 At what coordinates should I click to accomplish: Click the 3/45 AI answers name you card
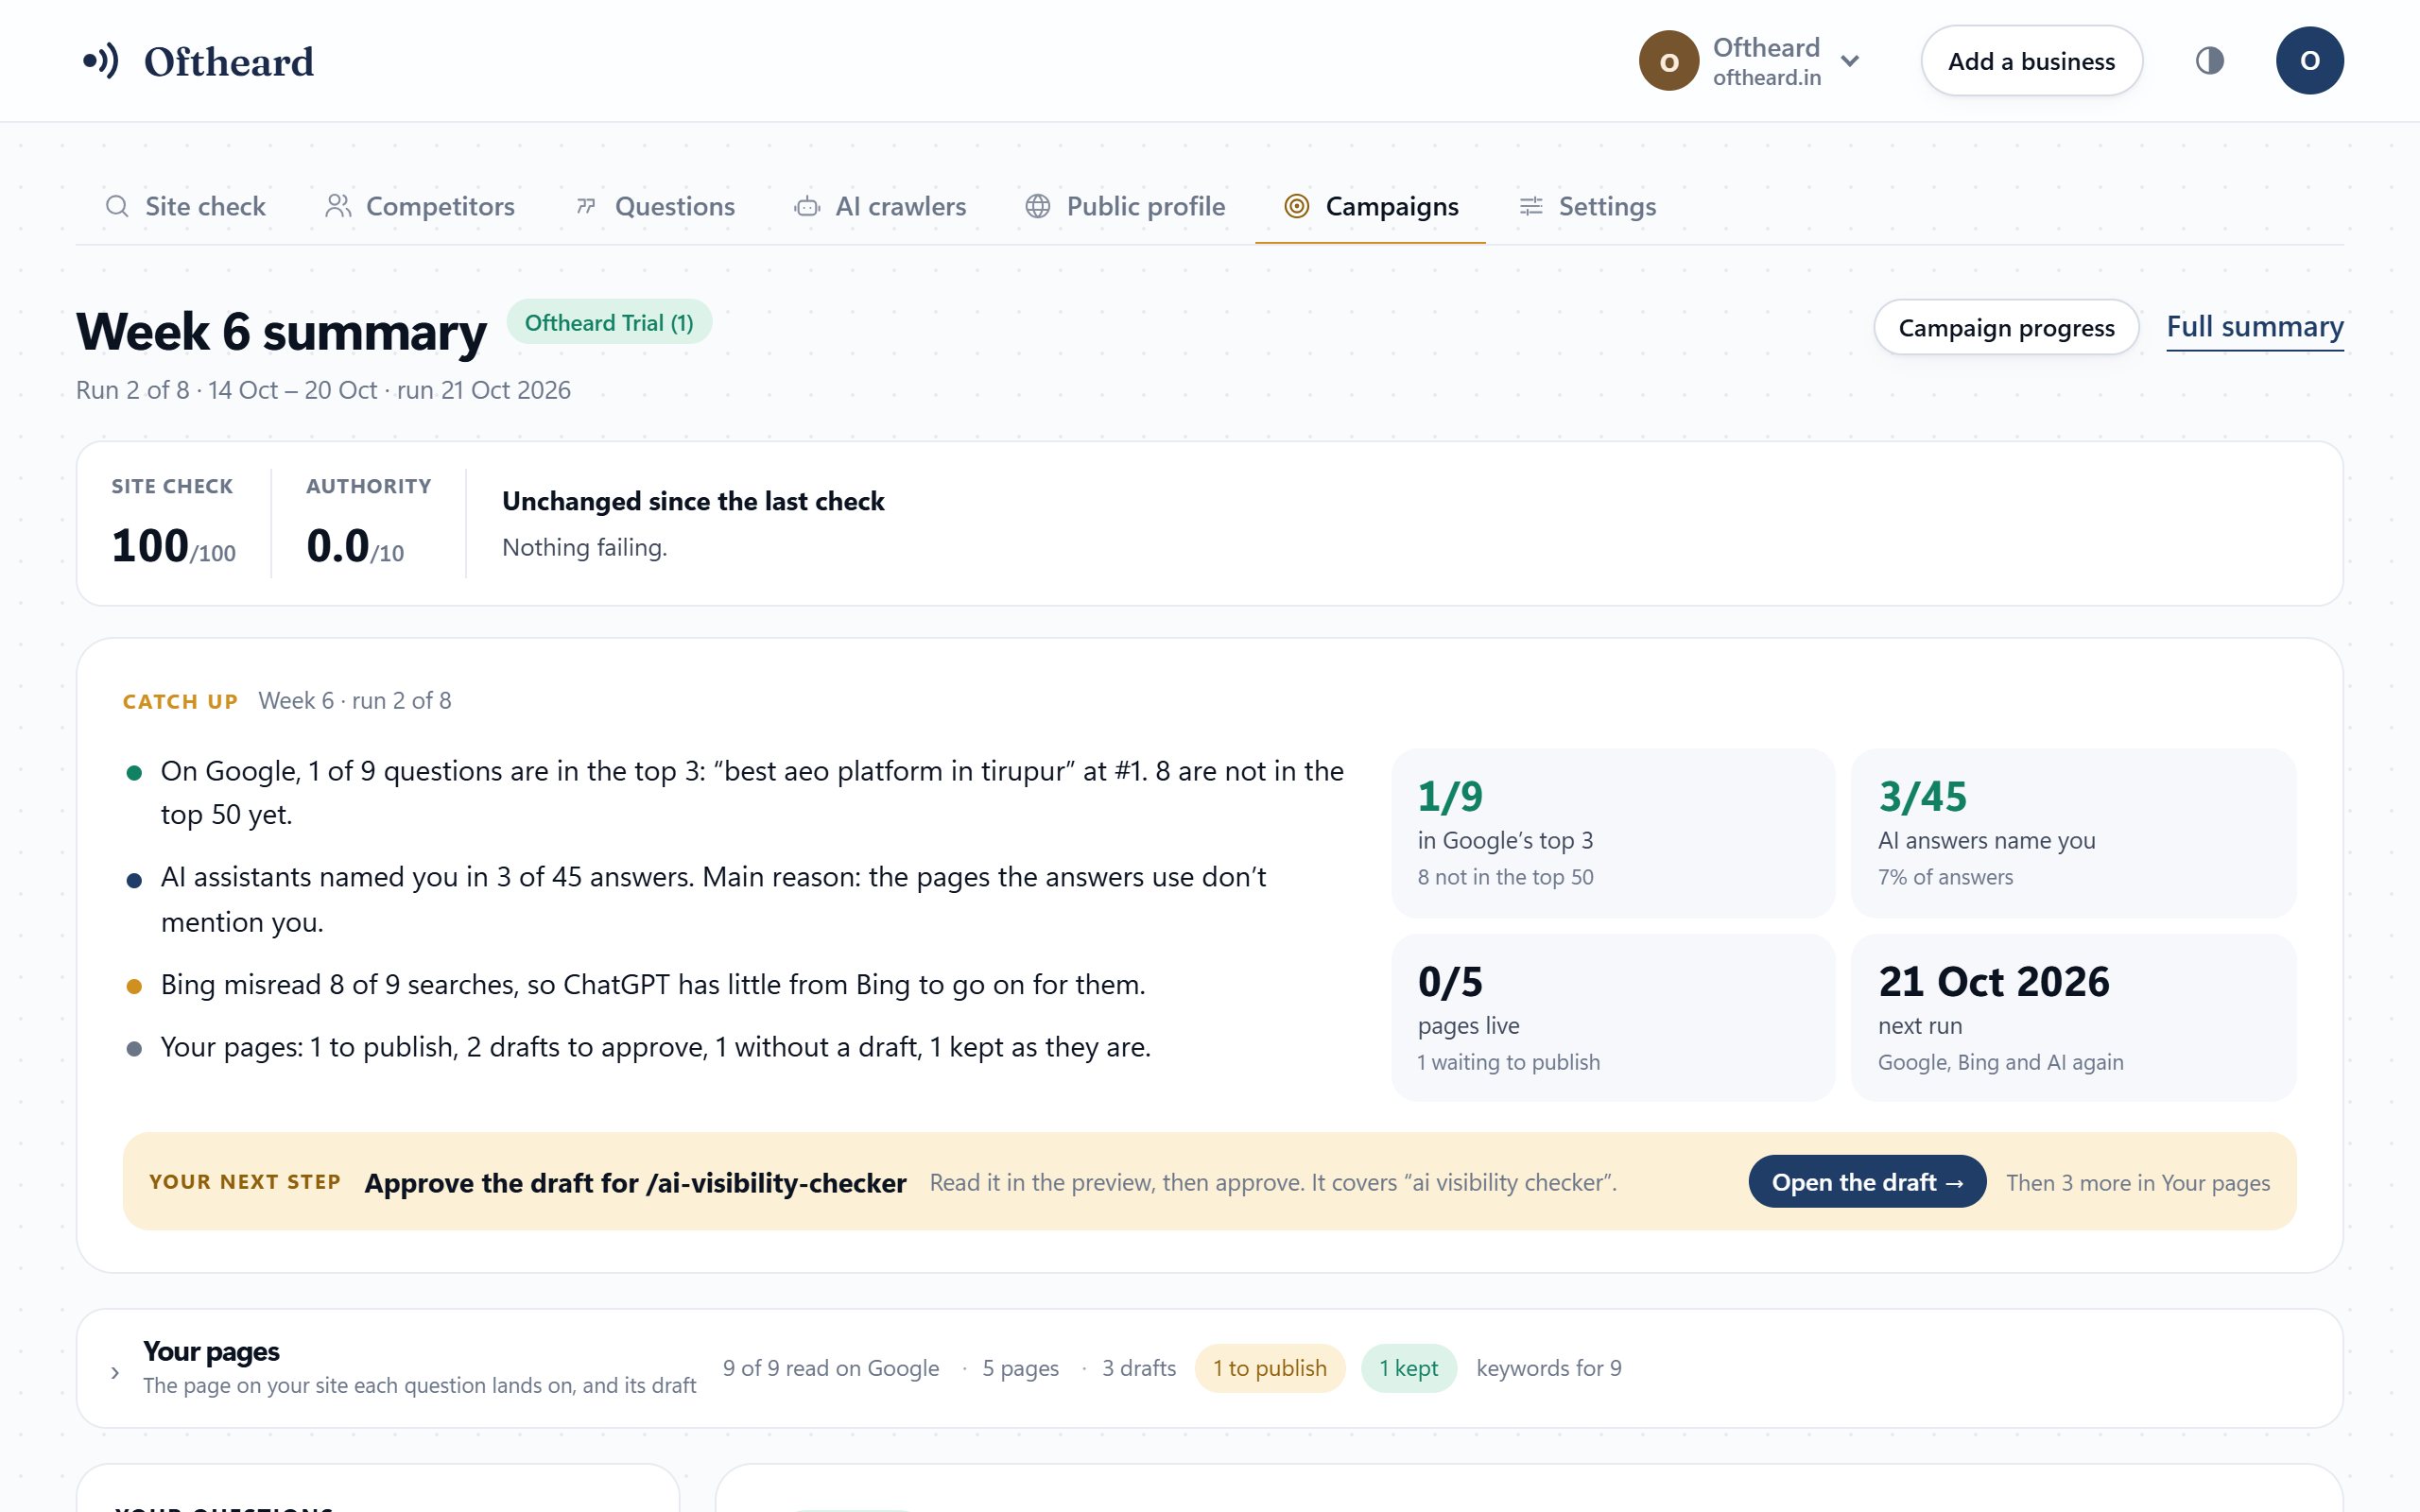point(2073,832)
